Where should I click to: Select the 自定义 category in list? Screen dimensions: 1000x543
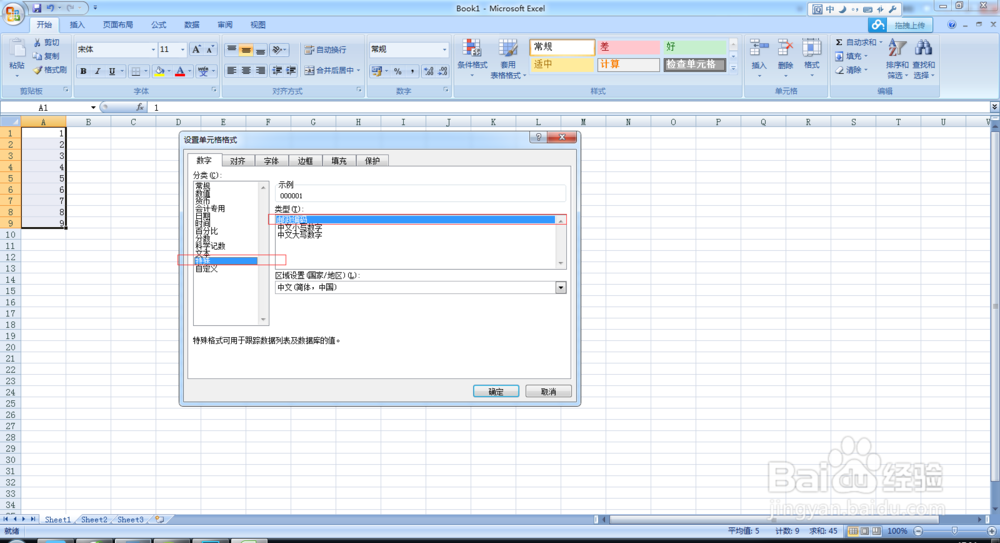click(207, 269)
